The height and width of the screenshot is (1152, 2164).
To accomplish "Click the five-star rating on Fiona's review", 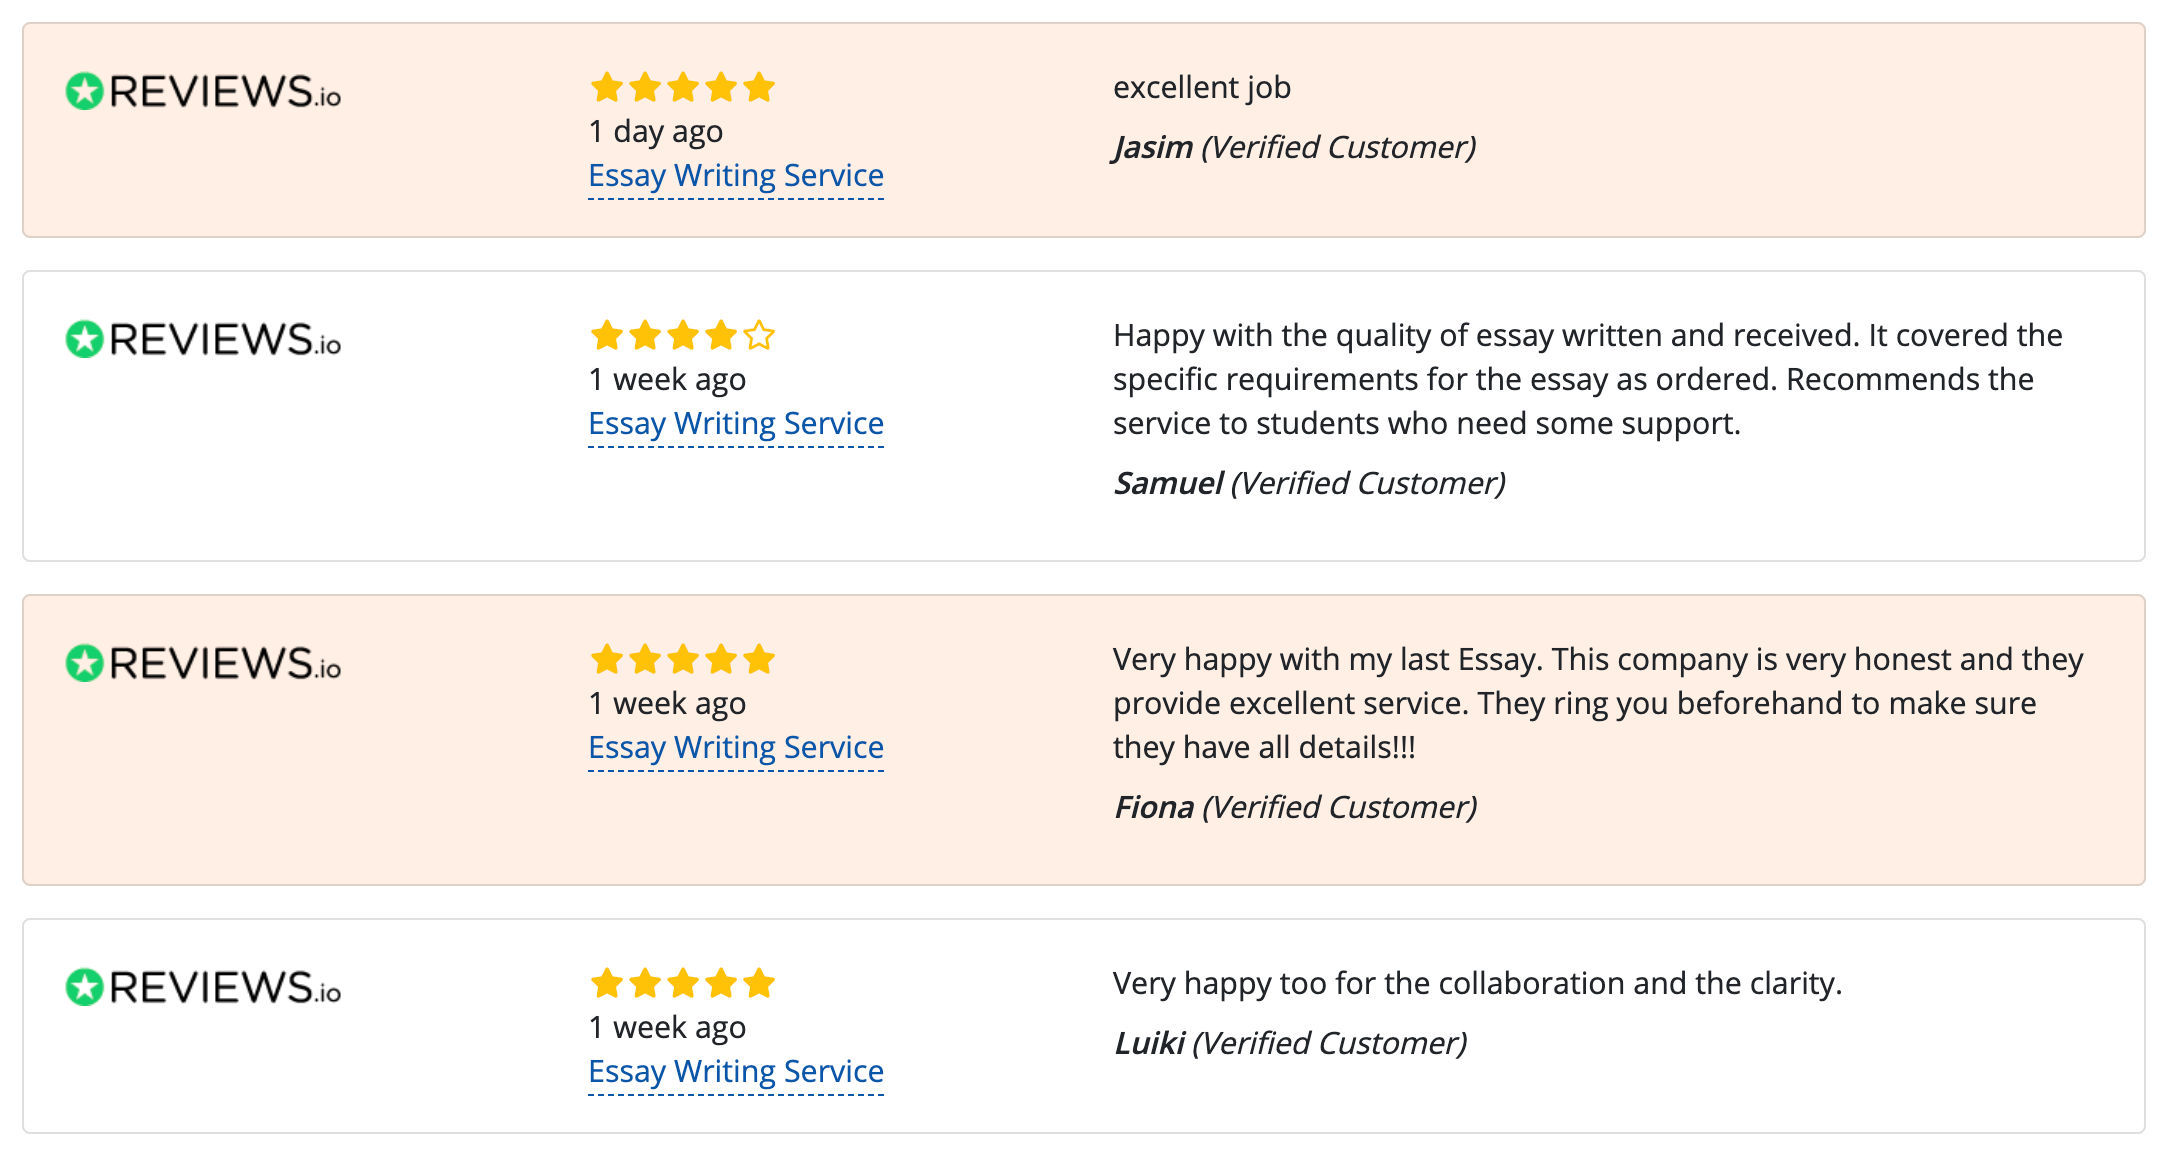I will tap(683, 660).
